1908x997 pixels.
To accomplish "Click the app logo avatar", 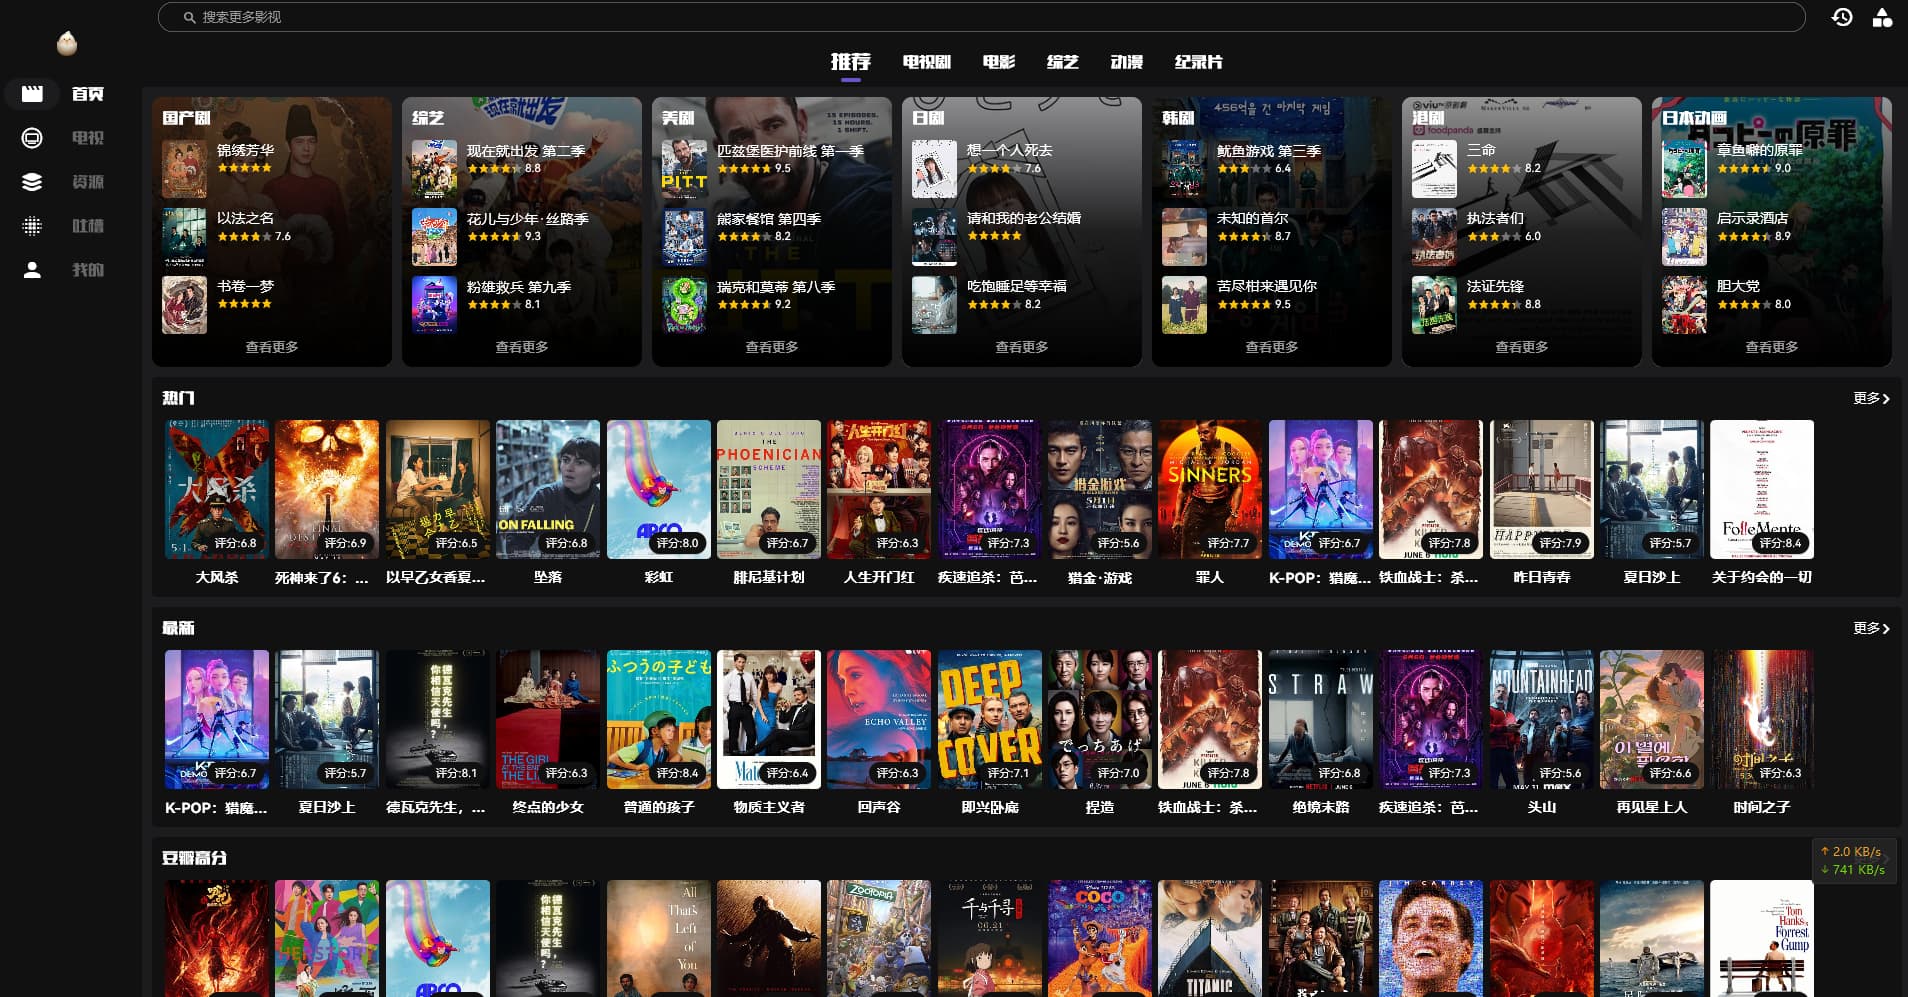I will (x=67, y=43).
